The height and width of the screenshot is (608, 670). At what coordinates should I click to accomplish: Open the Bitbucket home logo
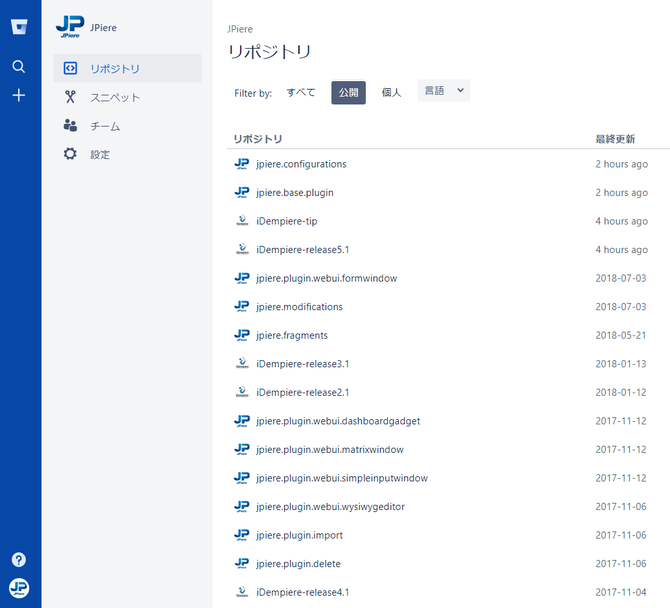pyautogui.click(x=19, y=26)
